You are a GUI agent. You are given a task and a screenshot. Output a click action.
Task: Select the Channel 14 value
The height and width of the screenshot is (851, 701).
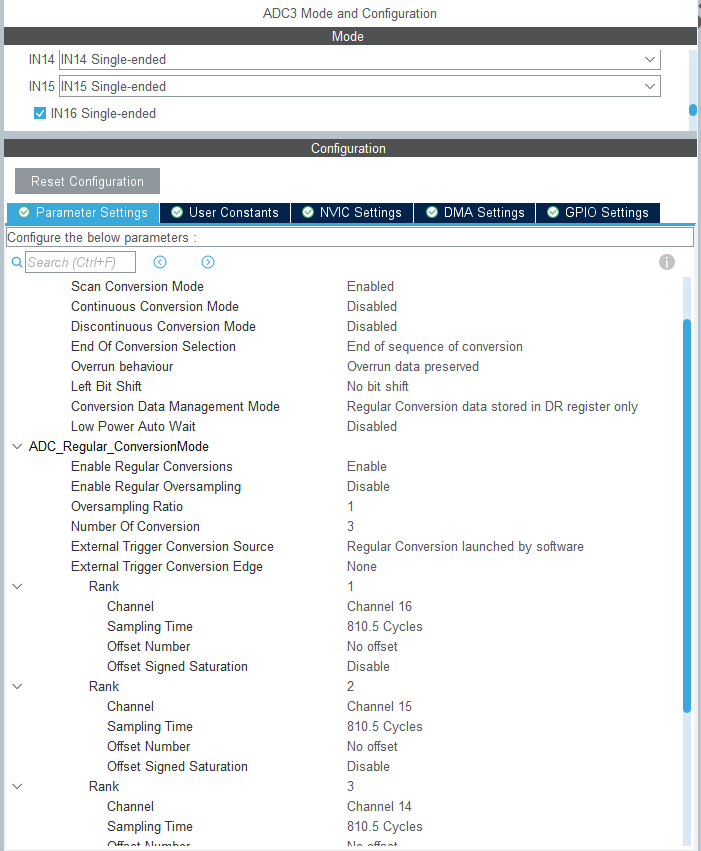pos(380,806)
